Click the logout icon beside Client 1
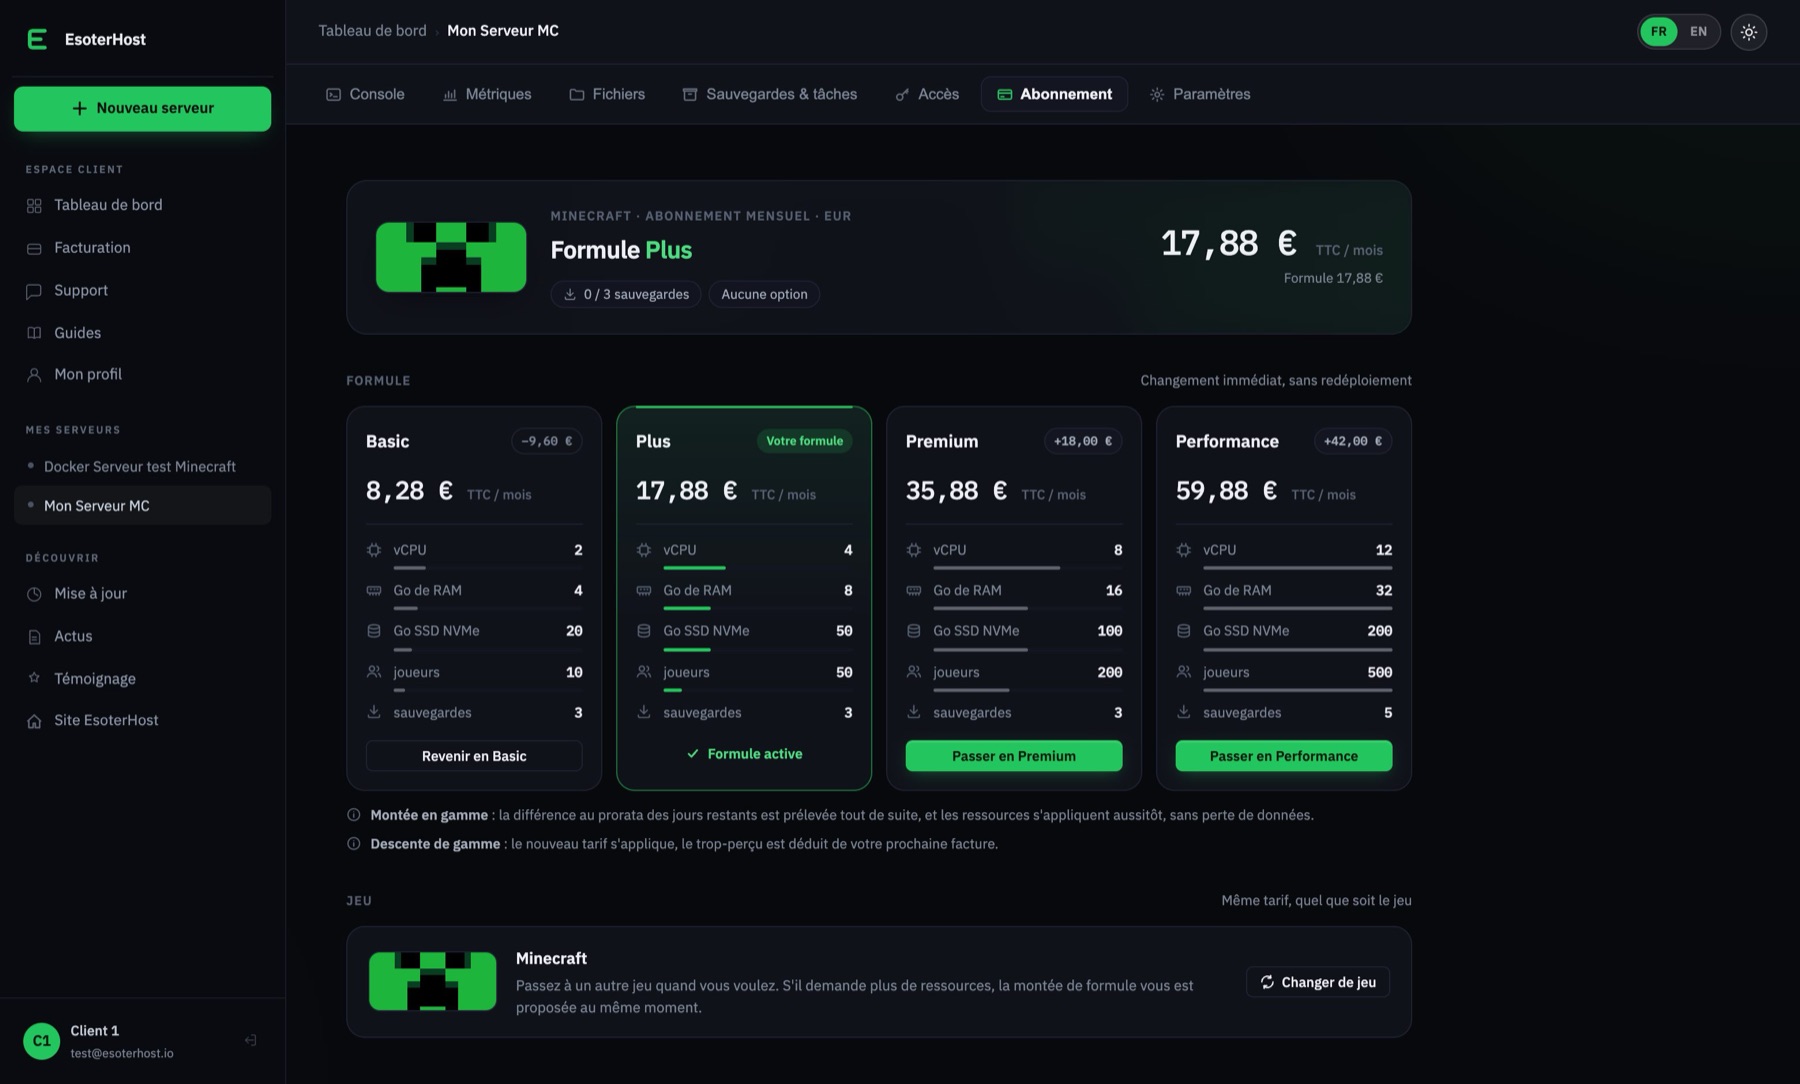 point(250,1041)
